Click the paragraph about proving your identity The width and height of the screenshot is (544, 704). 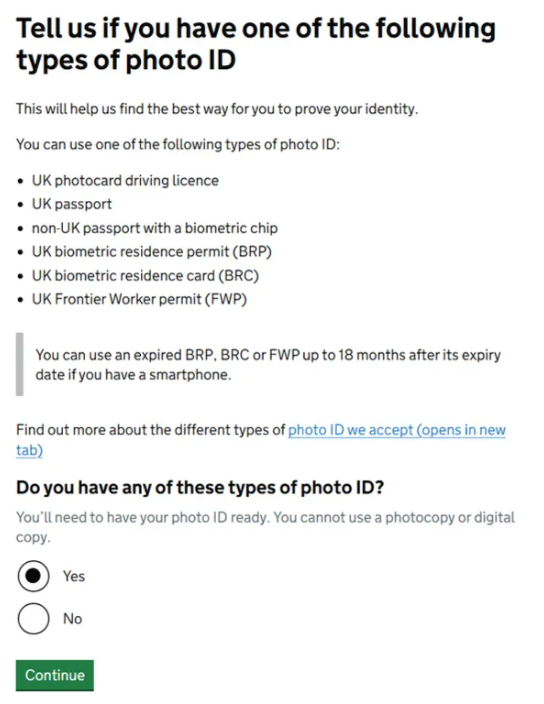tap(217, 109)
